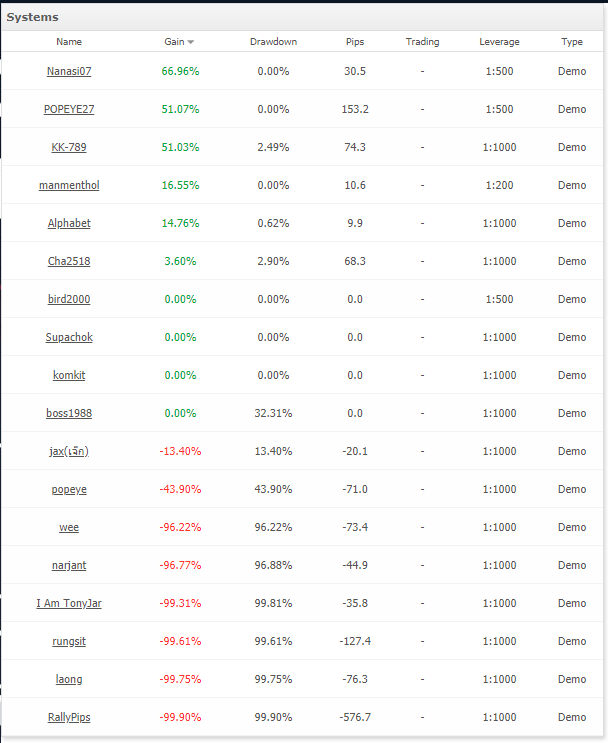Click the I Am TonyJar link
This screenshot has height=743, width=608.
[x=69, y=603]
